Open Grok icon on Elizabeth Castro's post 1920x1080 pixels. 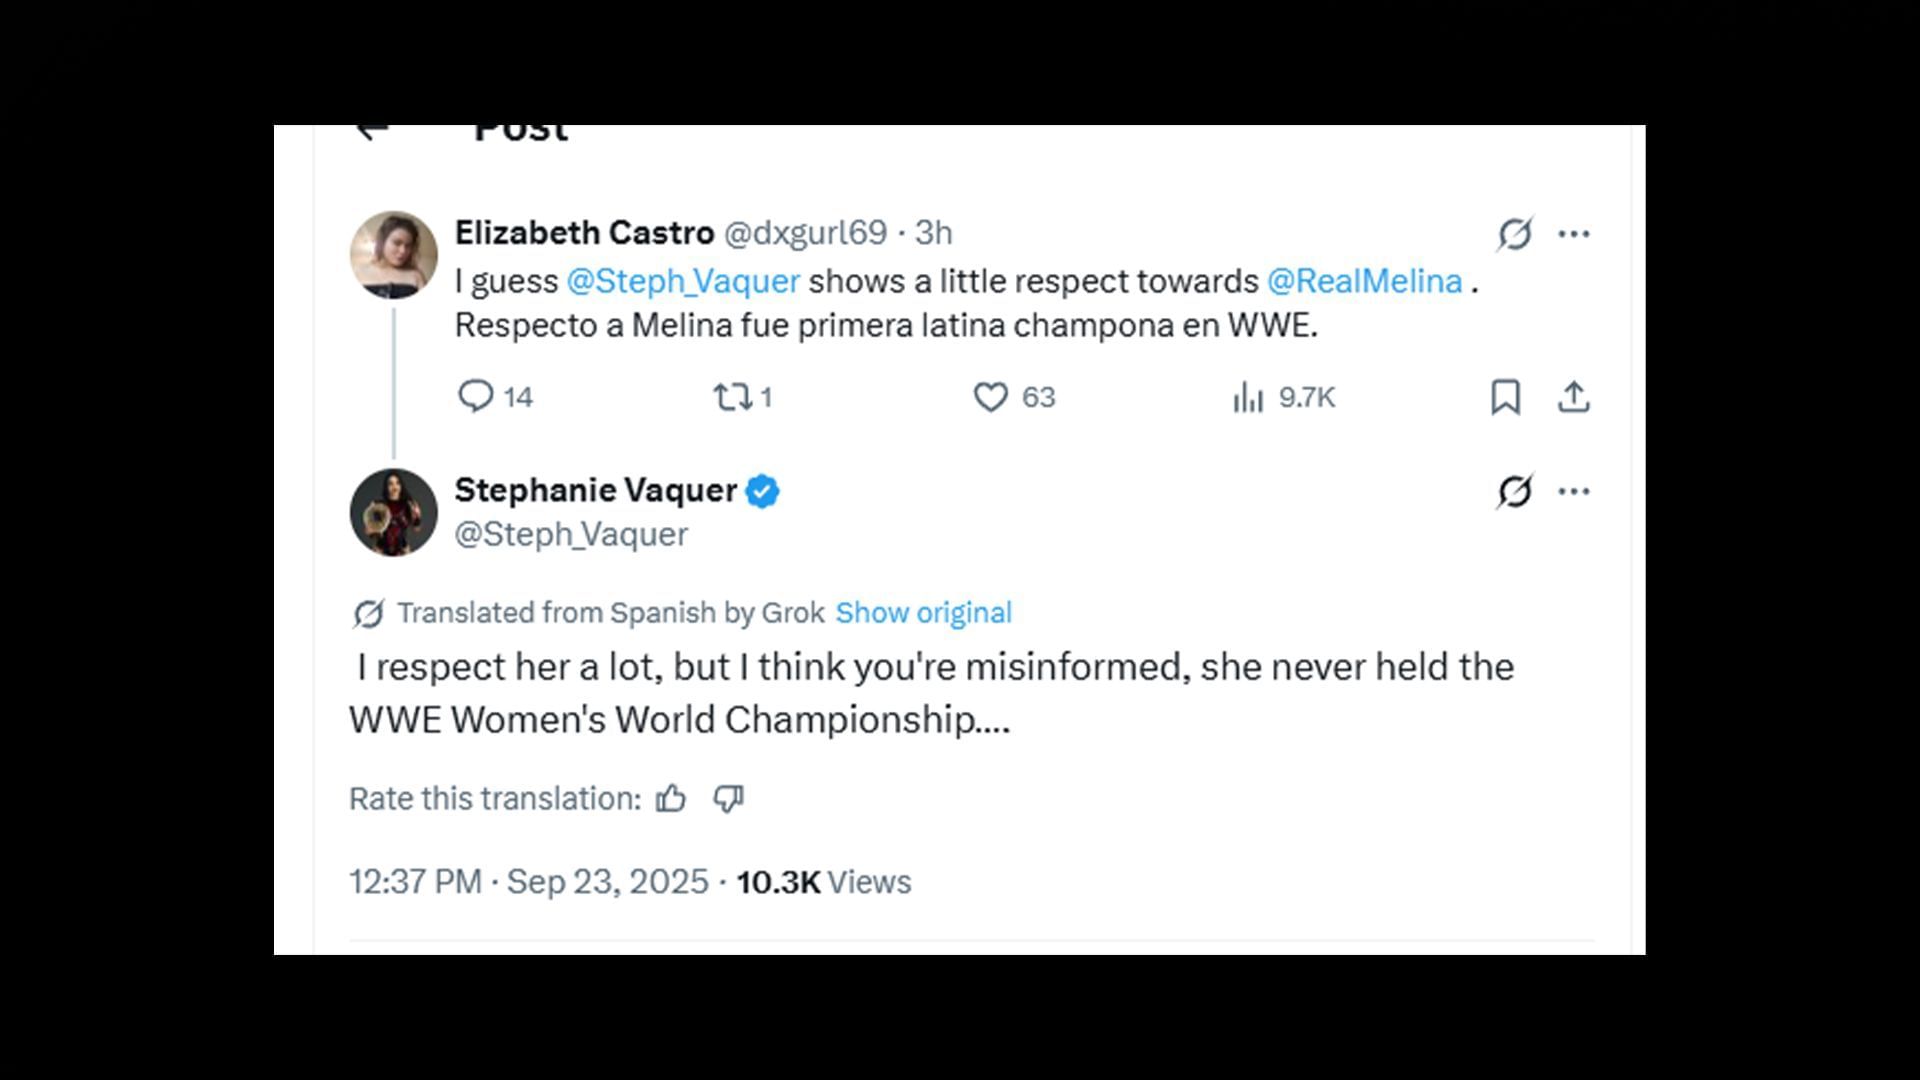1514,234
